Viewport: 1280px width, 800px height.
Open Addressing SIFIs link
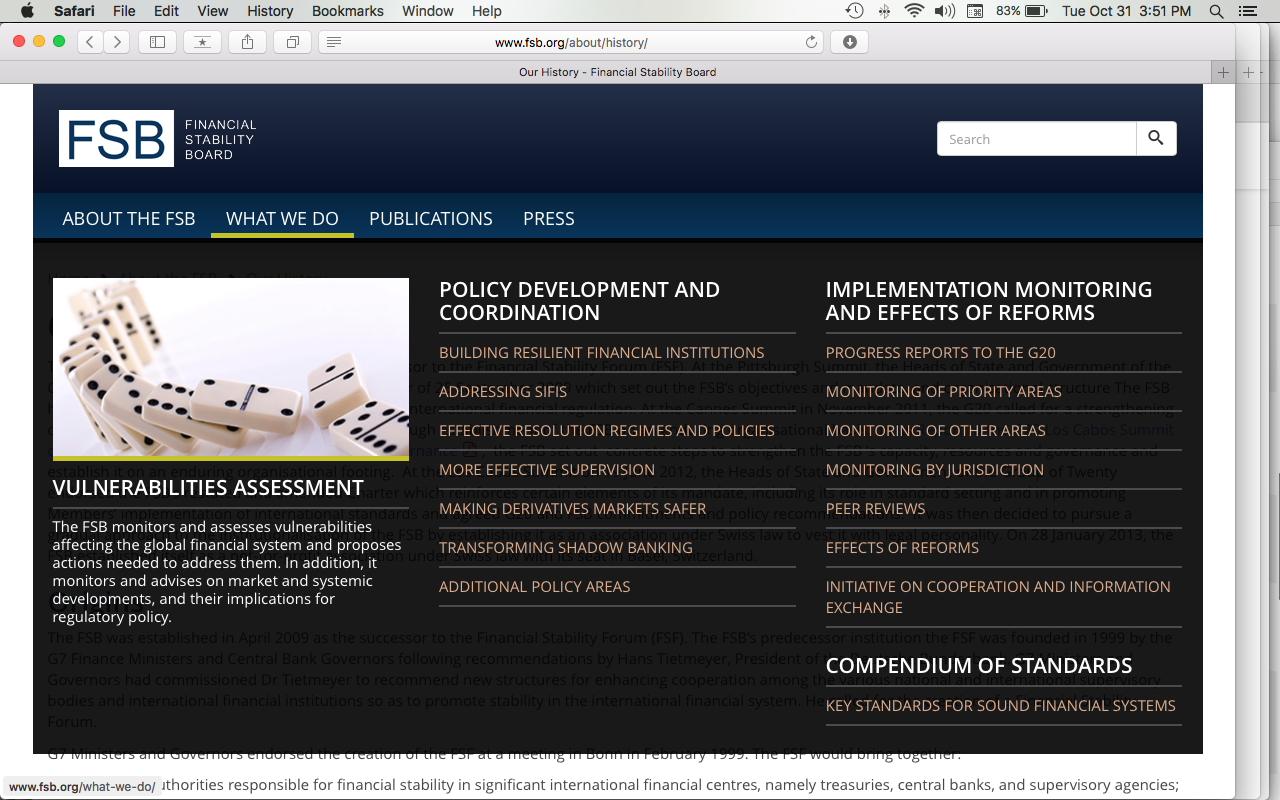503,392
